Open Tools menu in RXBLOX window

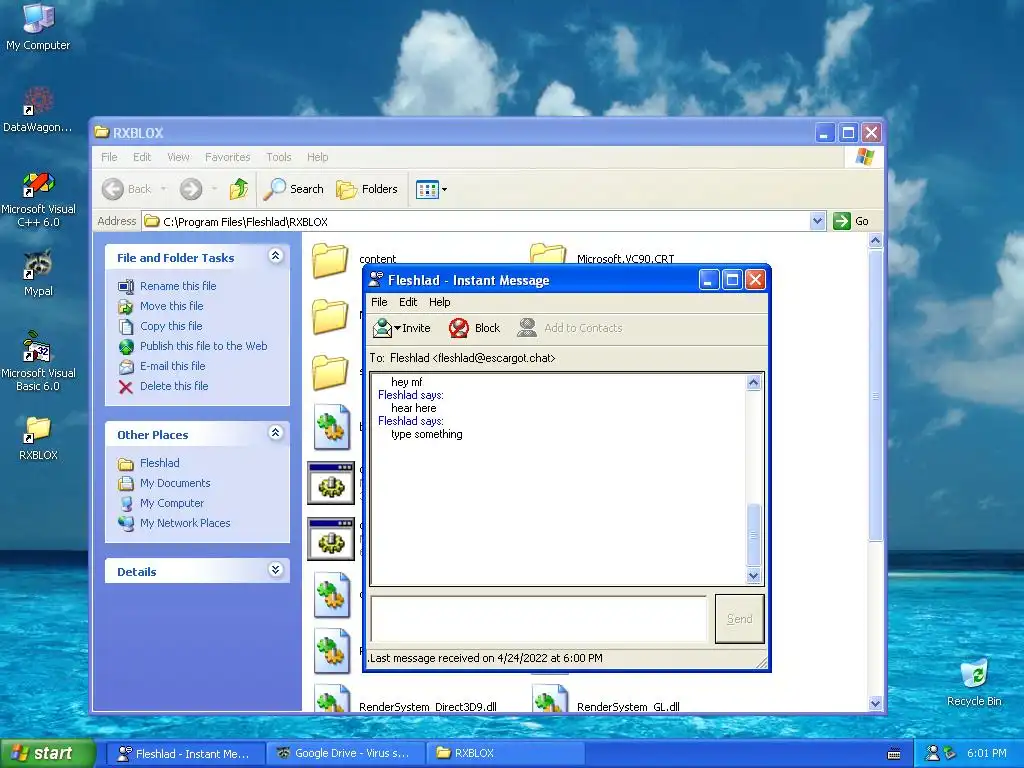(279, 157)
